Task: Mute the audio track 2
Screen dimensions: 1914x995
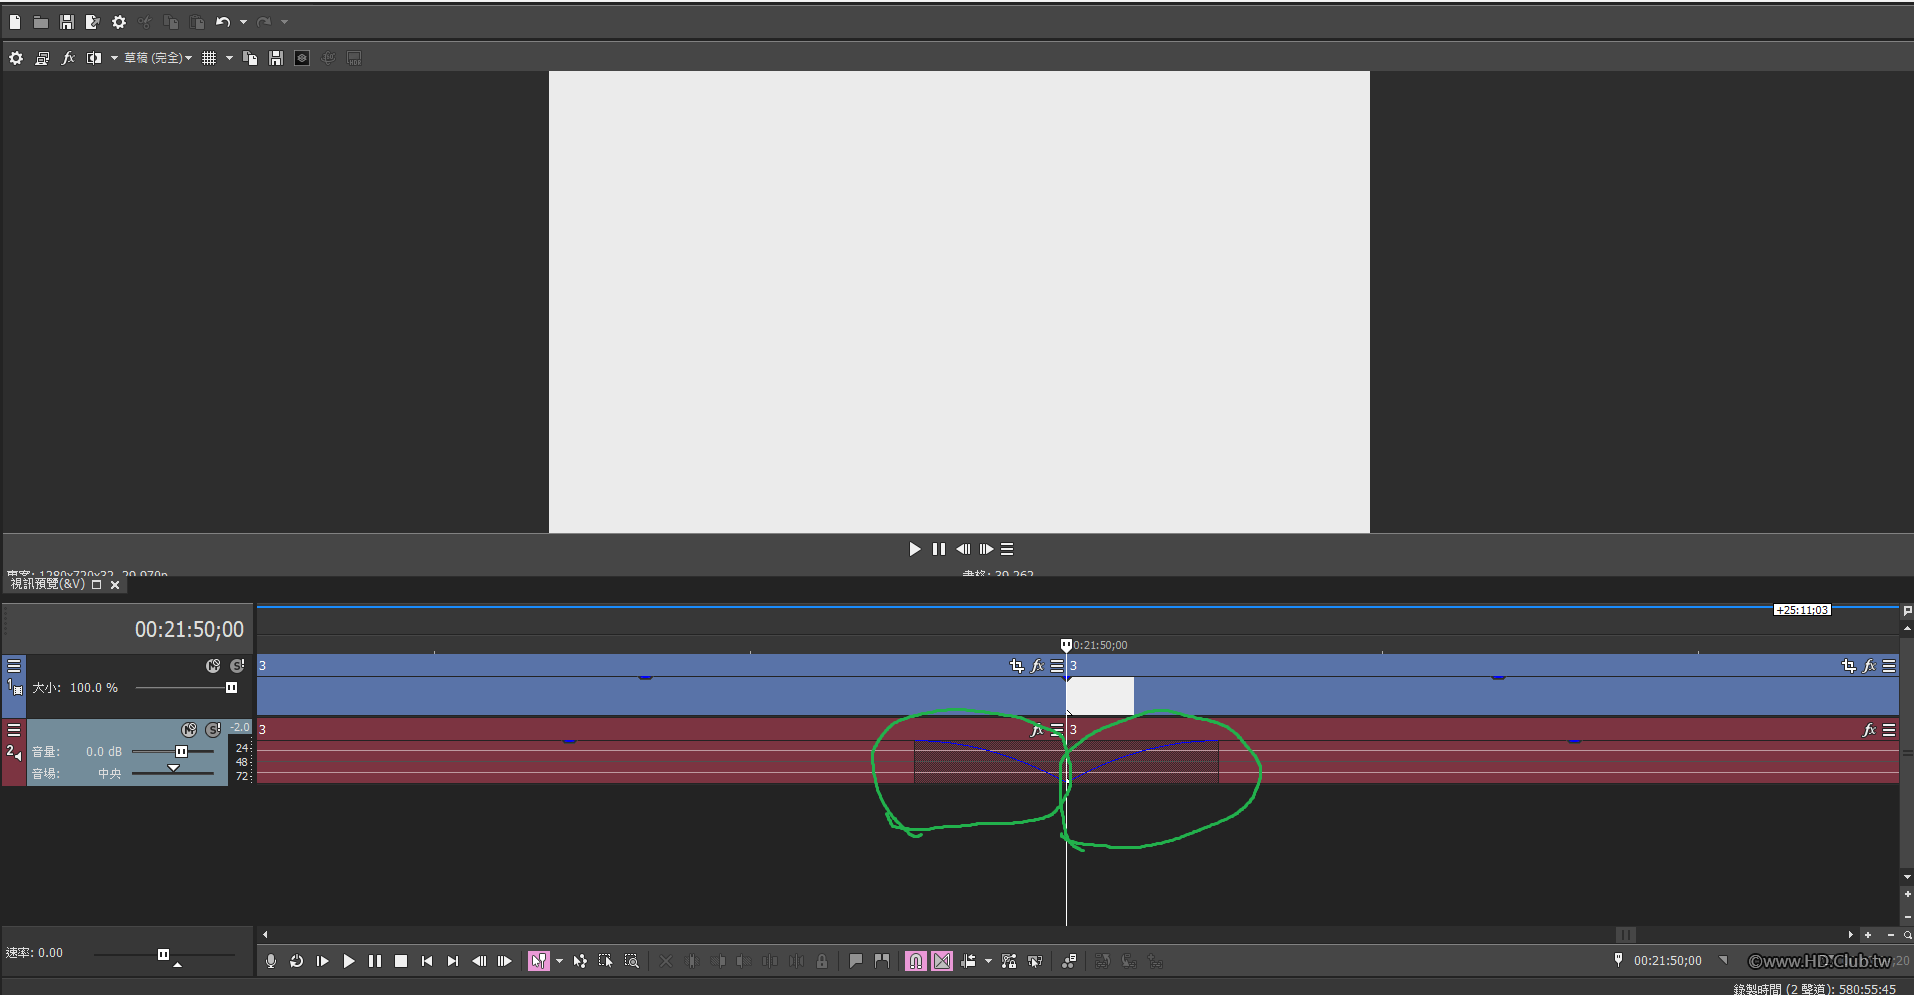Action: 189,730
